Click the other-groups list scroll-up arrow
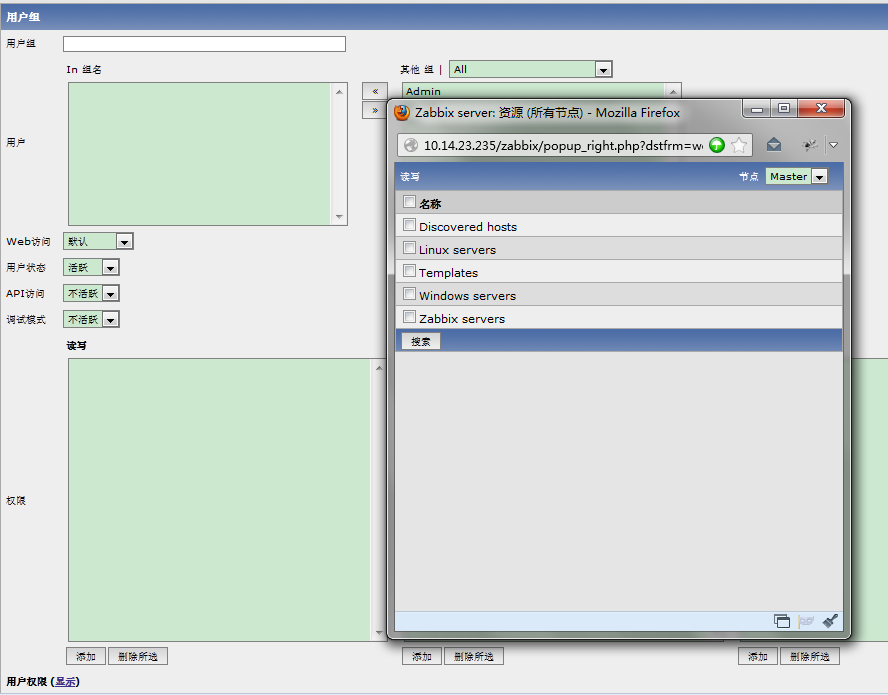 [x=673, y=91]
